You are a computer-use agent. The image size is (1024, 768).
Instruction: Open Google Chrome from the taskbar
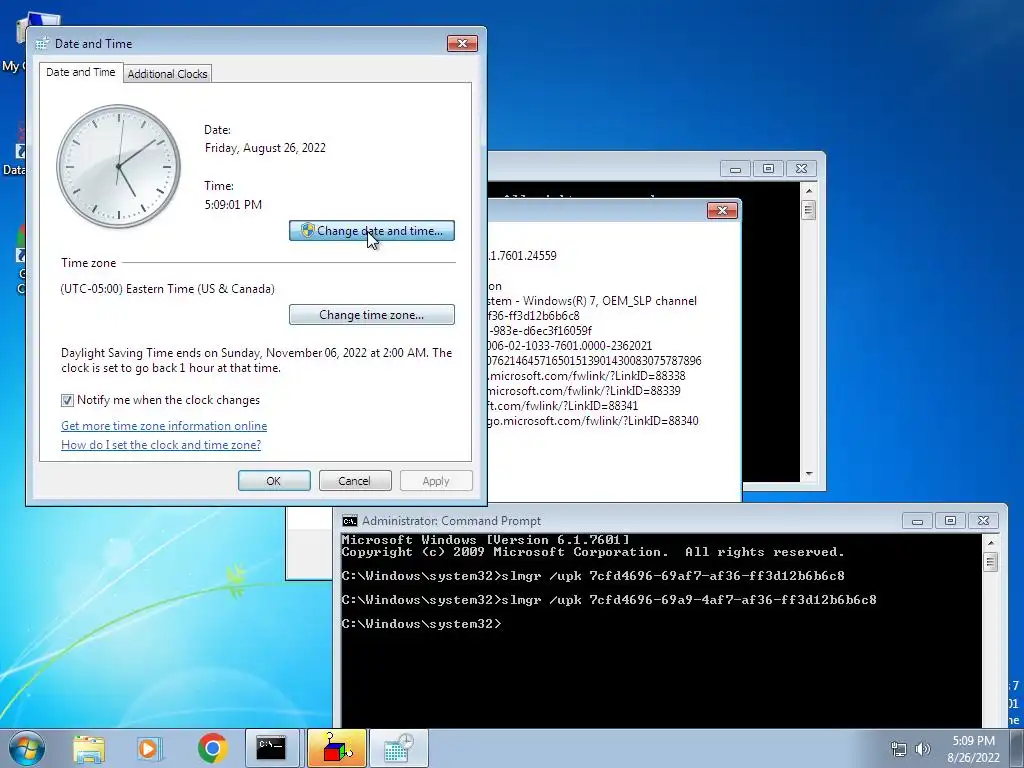click(212, 748)
